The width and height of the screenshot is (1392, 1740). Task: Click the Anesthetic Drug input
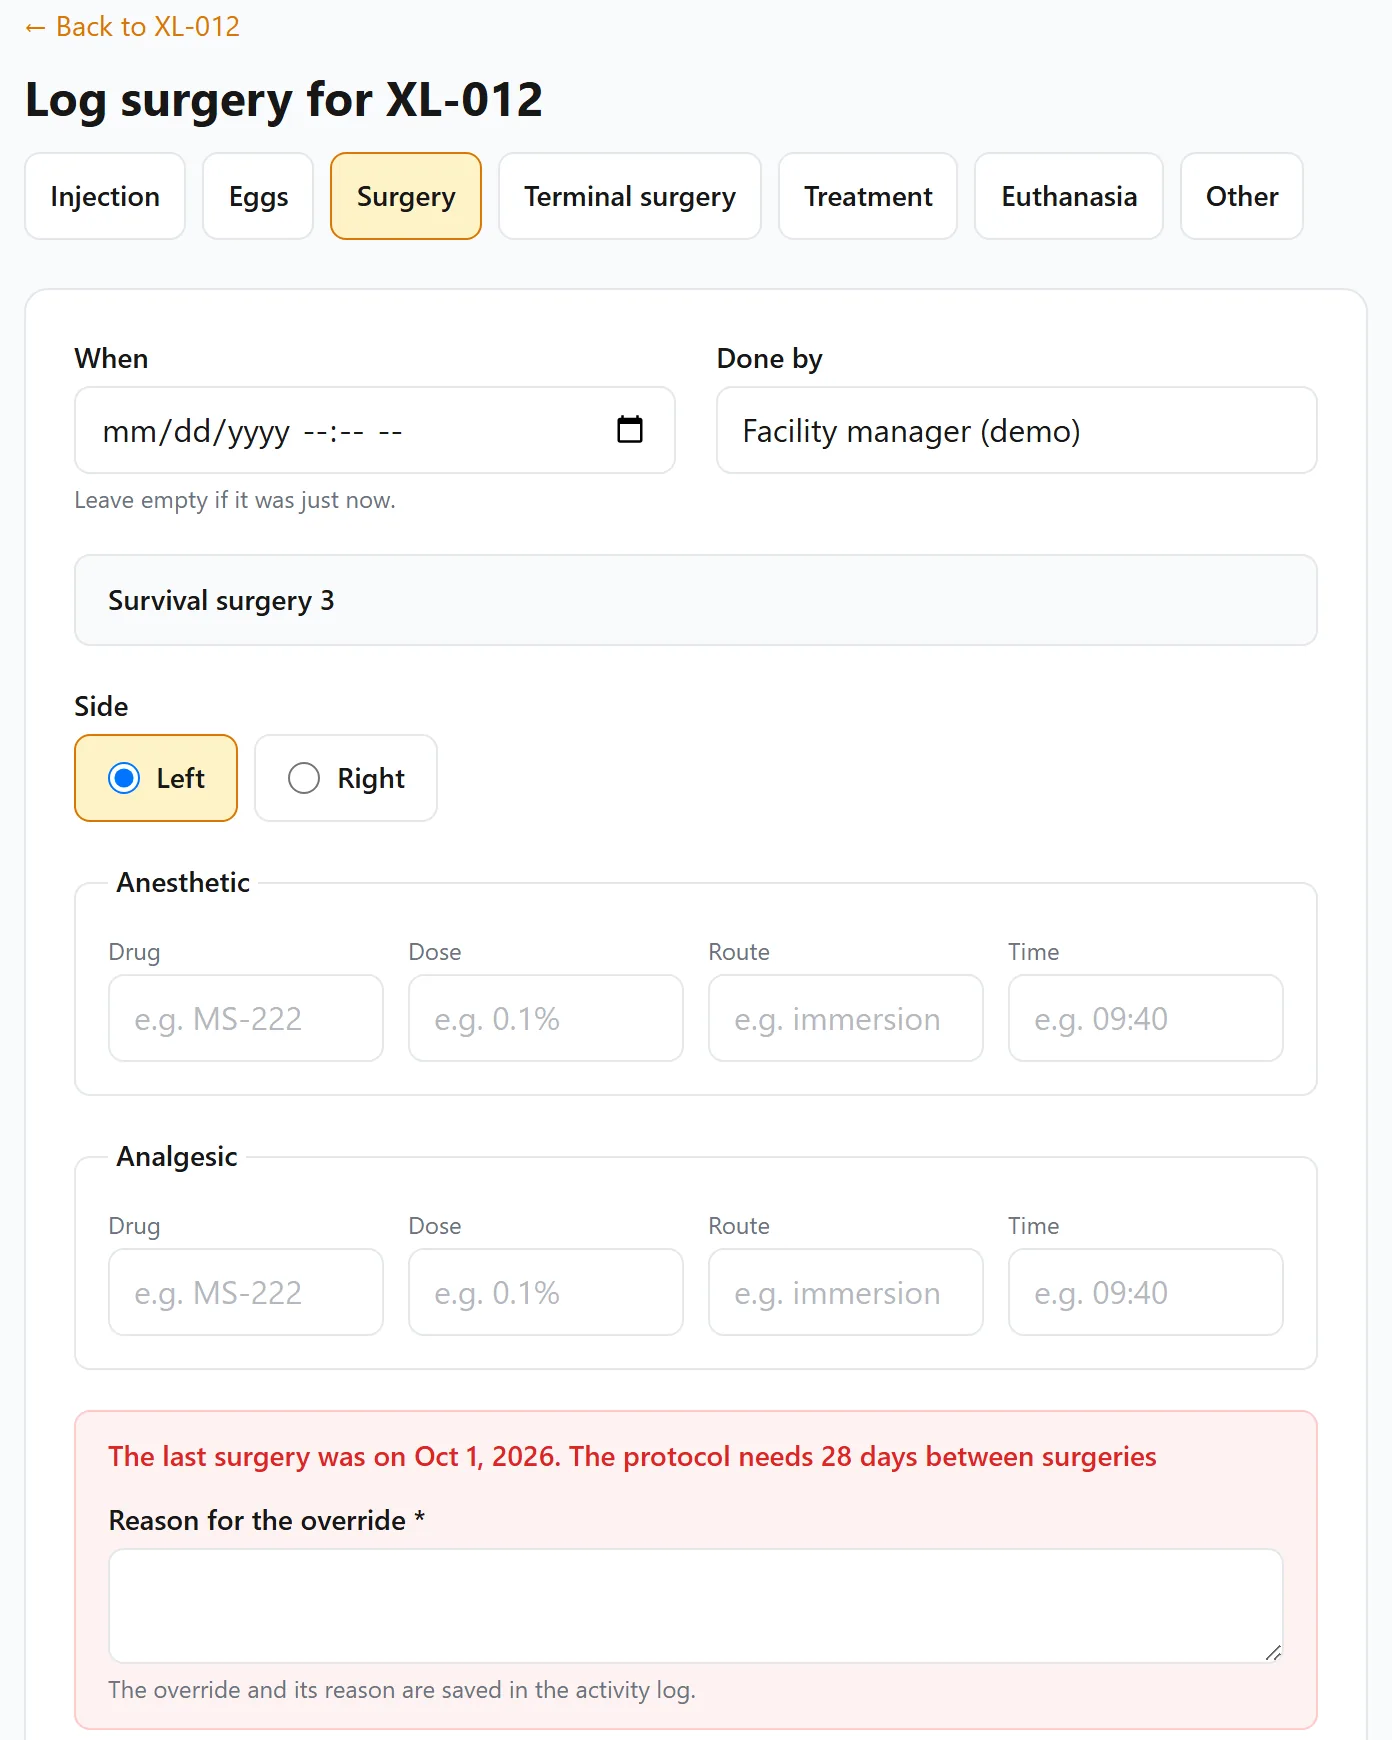[x=246, y=1018]
